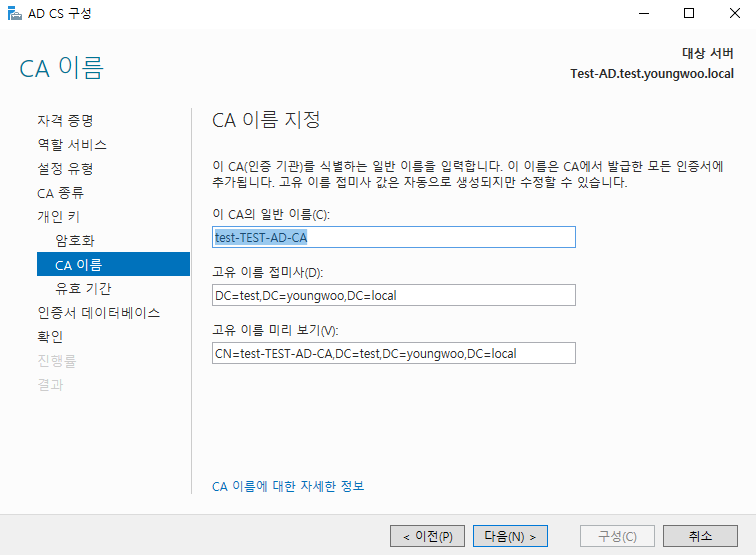
Task: Click the 고유 이름 접미사(D) label
Action: (x=268, y=272)
